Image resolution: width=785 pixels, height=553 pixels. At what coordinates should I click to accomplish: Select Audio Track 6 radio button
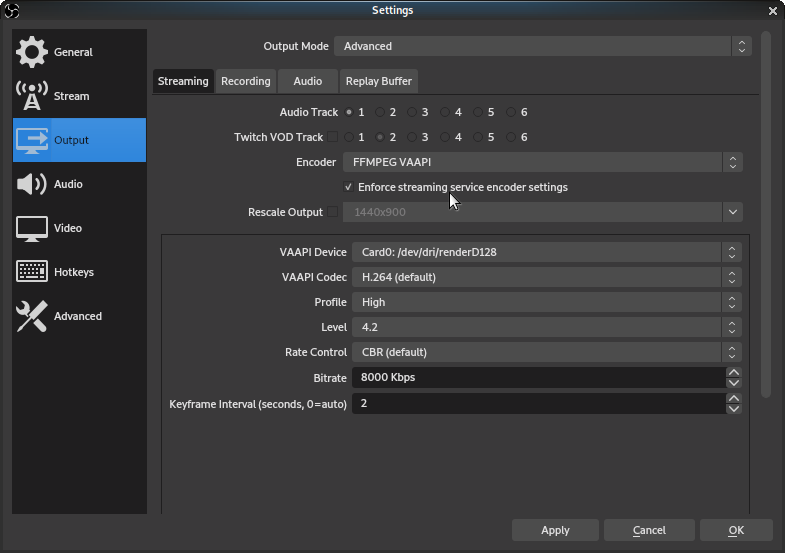coord(511,112)
